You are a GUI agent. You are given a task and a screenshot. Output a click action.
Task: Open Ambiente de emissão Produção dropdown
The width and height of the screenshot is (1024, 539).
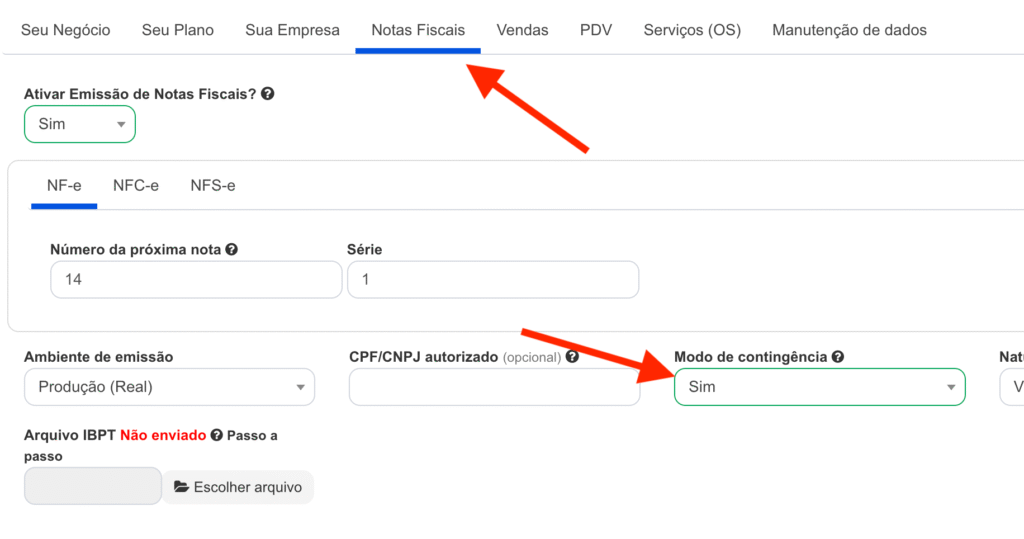point(169,387)
